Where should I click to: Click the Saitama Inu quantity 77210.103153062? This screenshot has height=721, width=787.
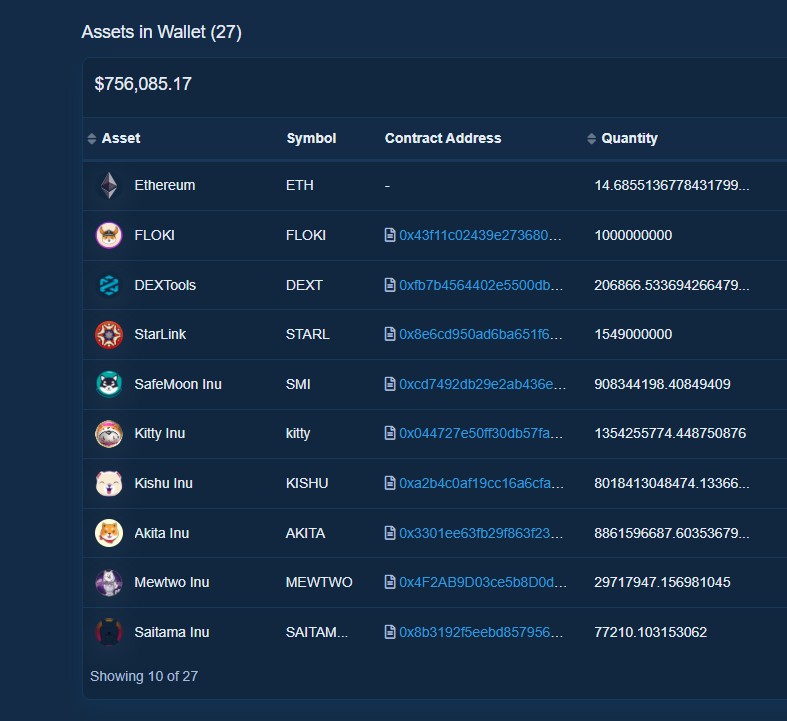tap(651, 632)
